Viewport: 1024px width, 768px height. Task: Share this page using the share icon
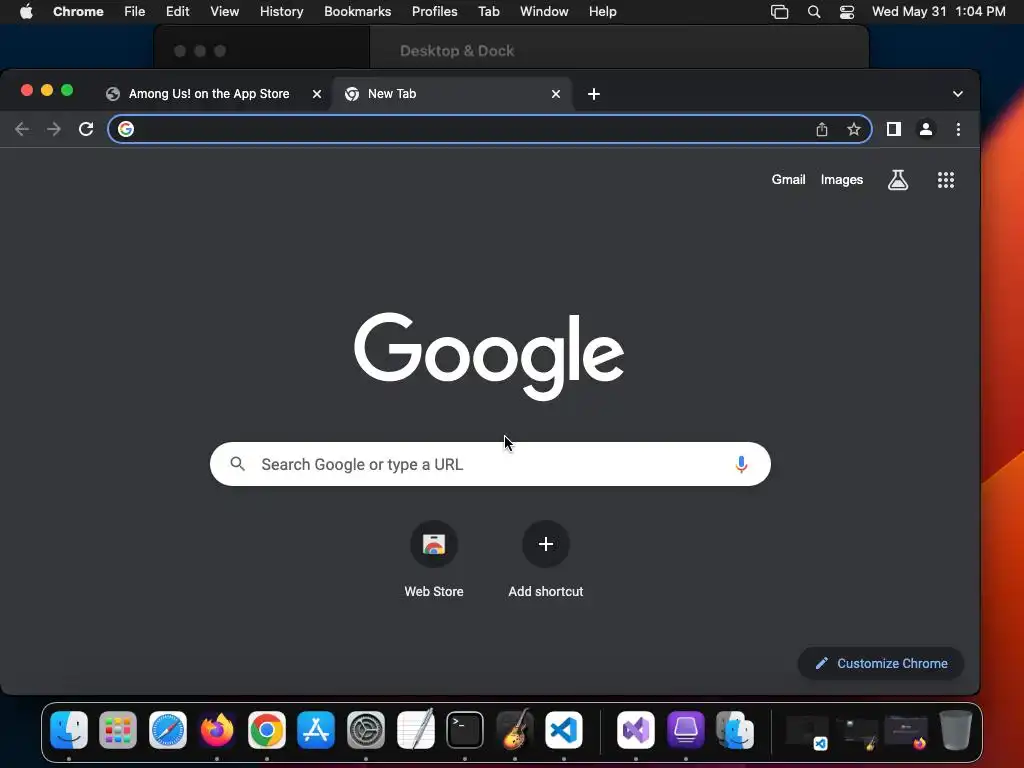click(x=822, y=129)
